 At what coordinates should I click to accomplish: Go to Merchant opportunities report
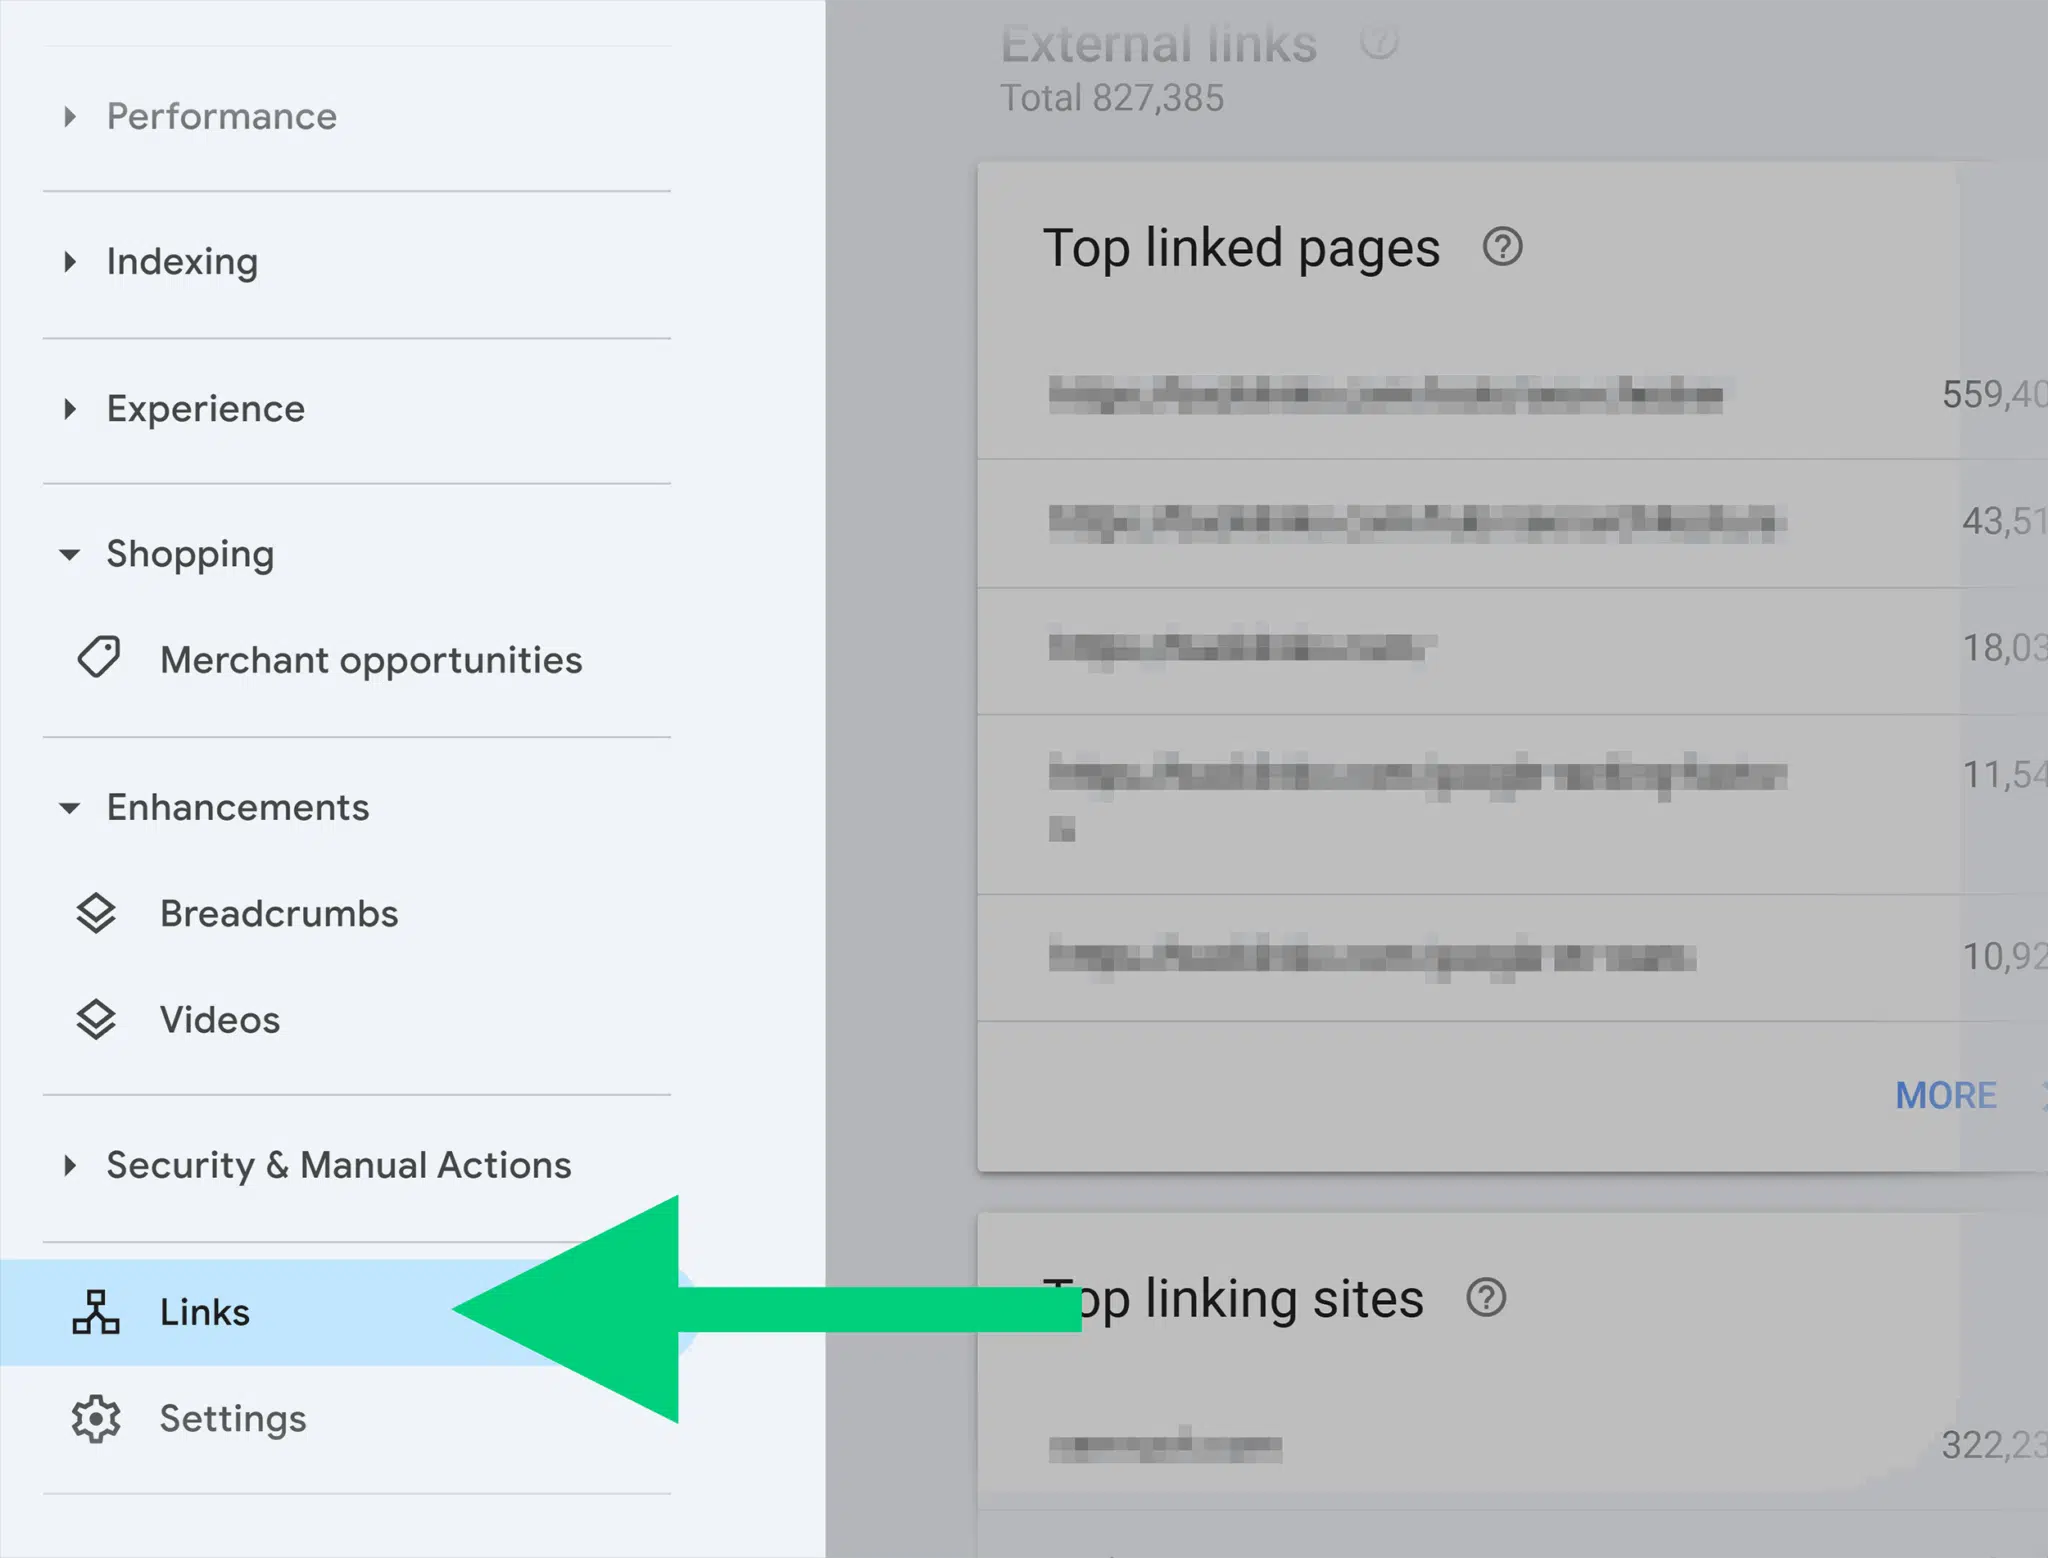pos(371,660)
